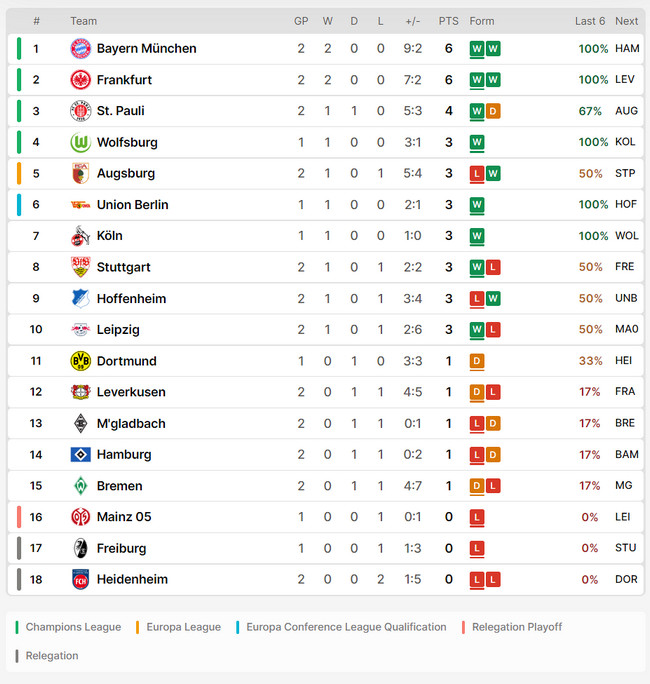Viewport: 650px width, 684px height.
Task: Click the Relegation Playoff legend marker
Action: click(x=463, y=627)
